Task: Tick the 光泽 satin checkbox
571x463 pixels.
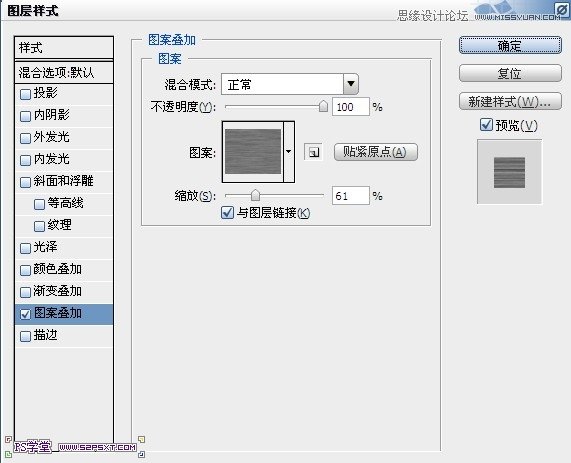Action: pos(25,248)
